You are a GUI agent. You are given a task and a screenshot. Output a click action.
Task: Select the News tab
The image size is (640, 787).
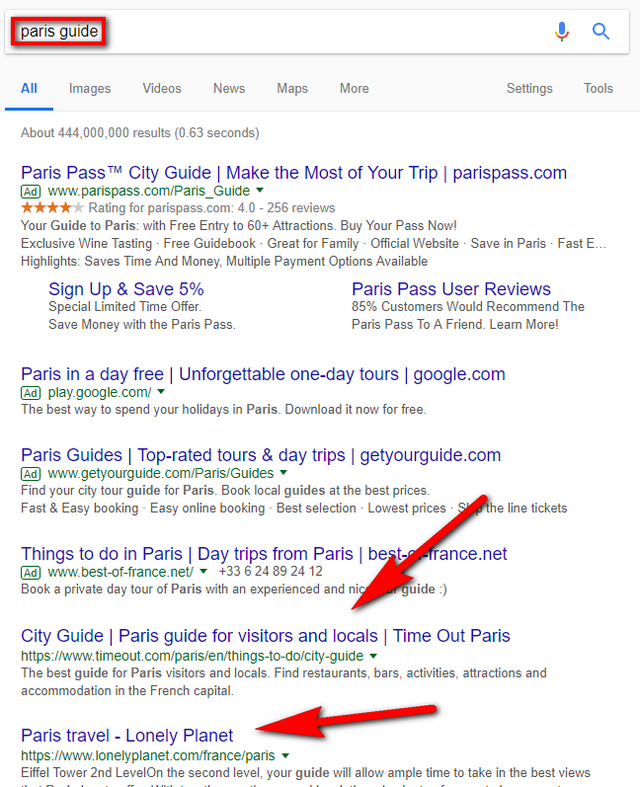(x=229, y=88)
